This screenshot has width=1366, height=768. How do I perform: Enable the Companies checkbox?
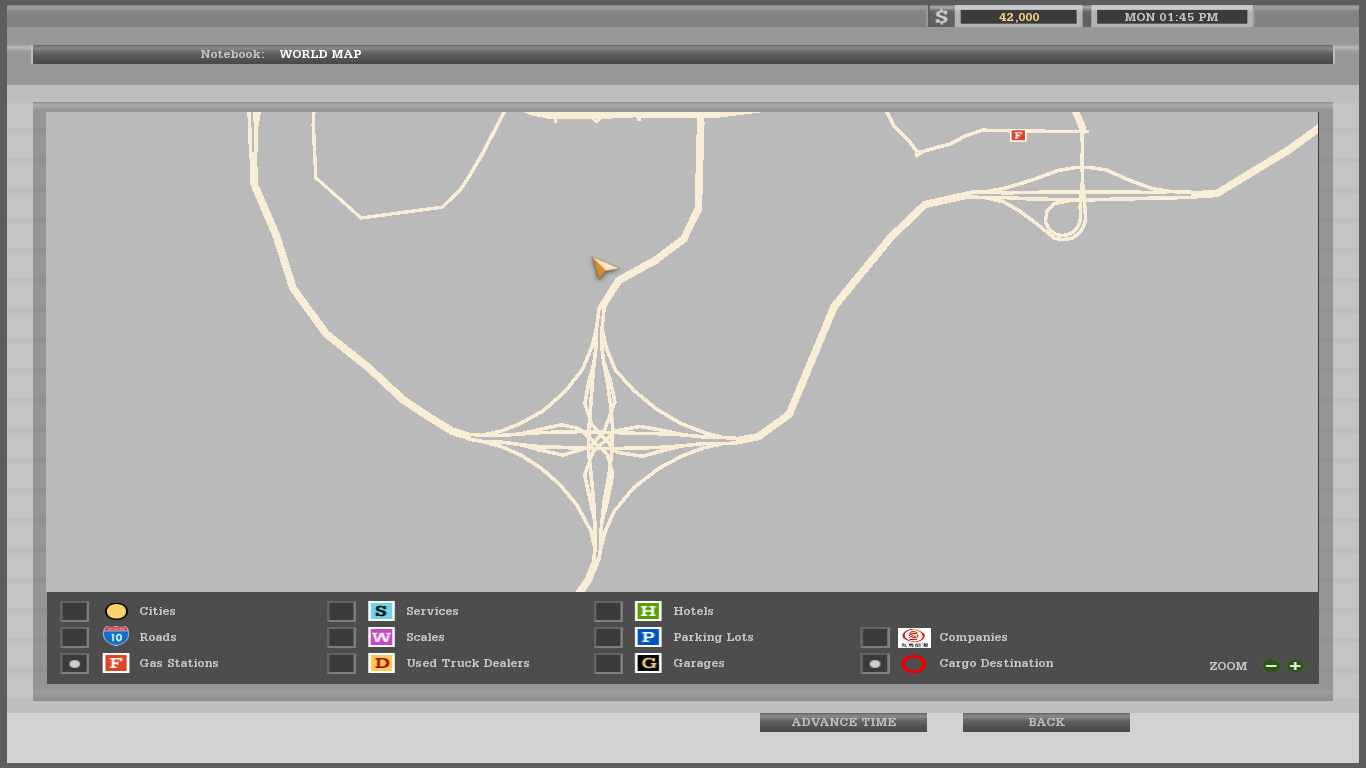874,637
